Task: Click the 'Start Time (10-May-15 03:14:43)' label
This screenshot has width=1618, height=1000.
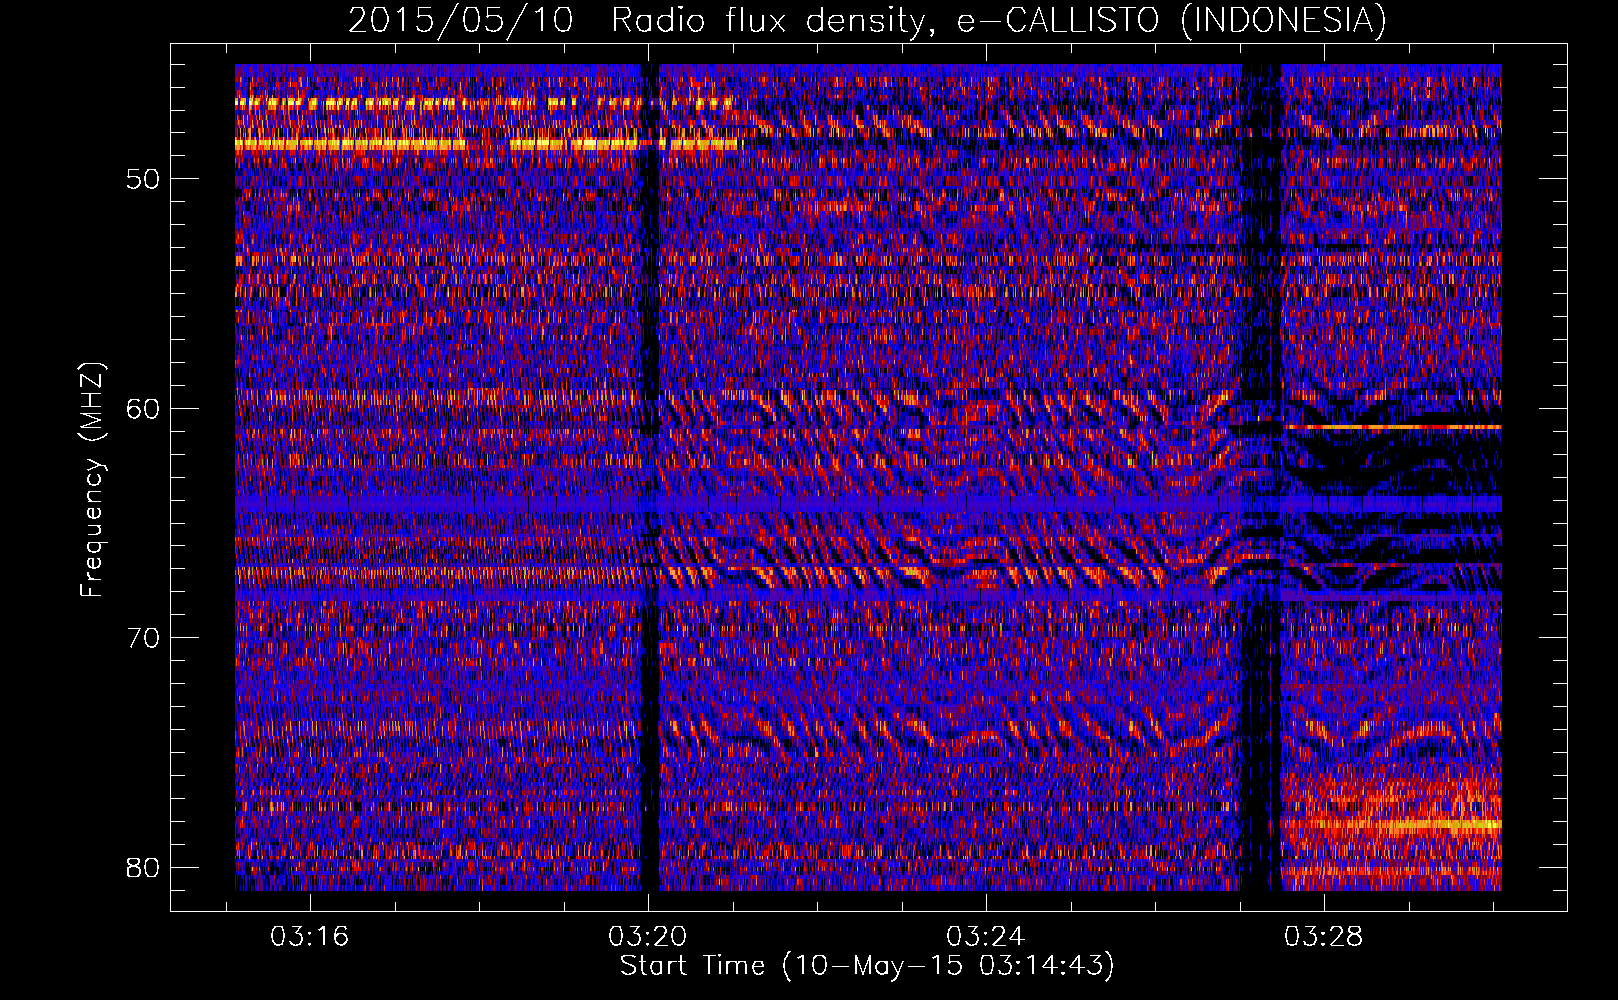Action: click(x=867, y=966)
